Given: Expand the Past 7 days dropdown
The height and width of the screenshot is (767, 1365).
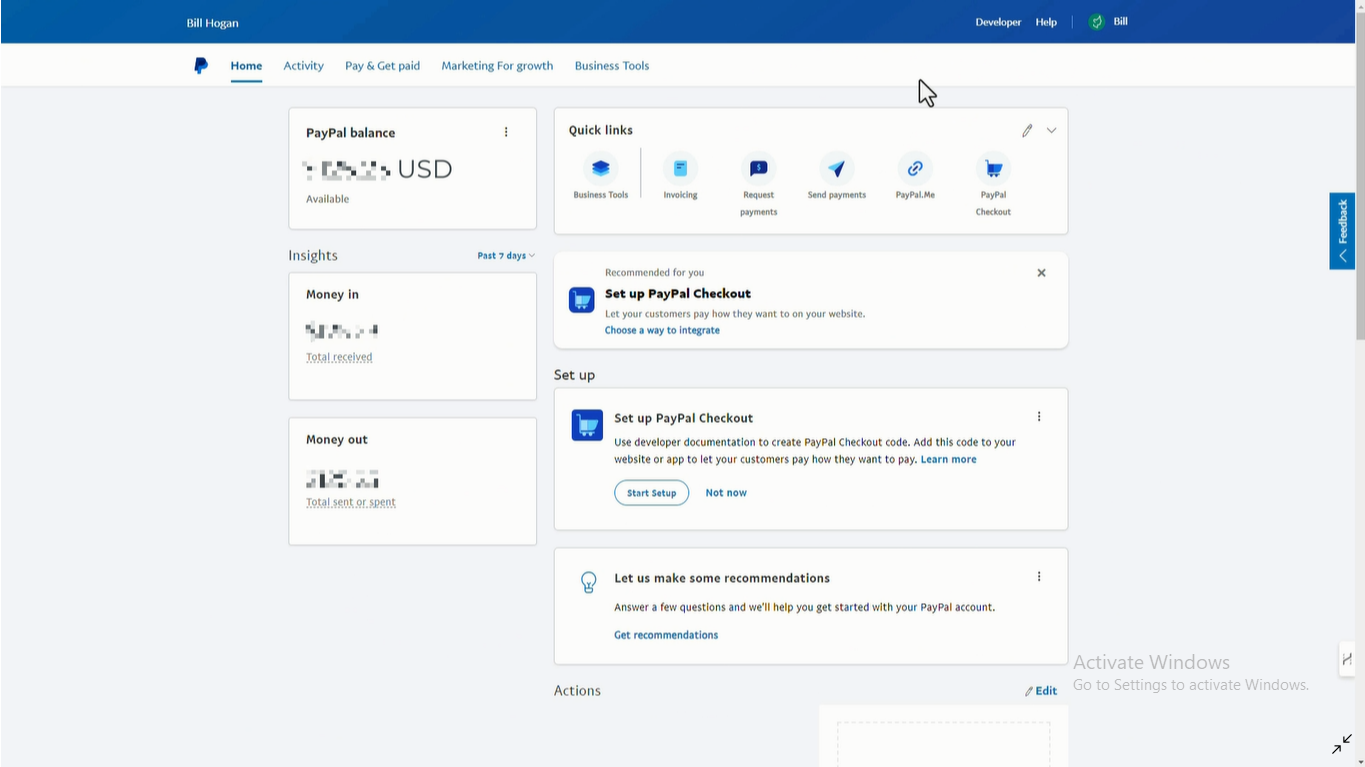Looking at the screenshot, I should coord(506,256).
